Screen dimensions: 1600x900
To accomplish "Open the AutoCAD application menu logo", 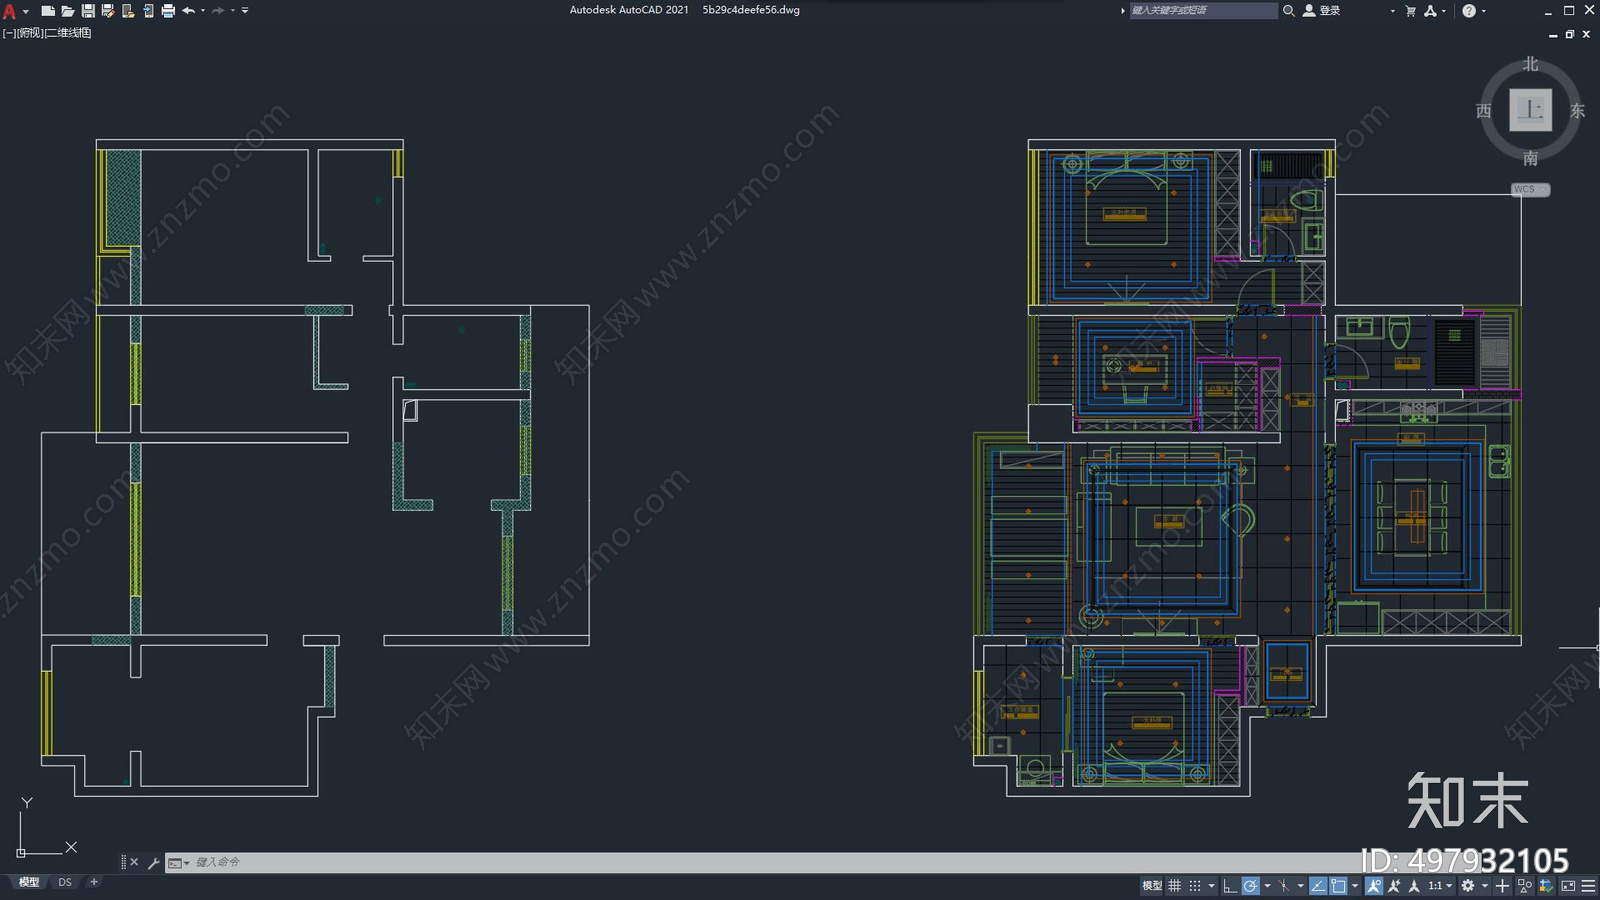I will click(9, 11).
